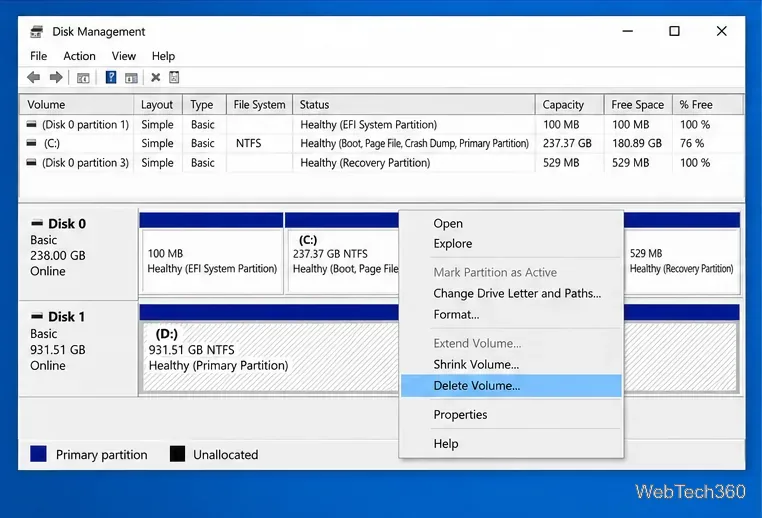
Task: Click the Back arrow toolbar icon
Action: point(34,77)
